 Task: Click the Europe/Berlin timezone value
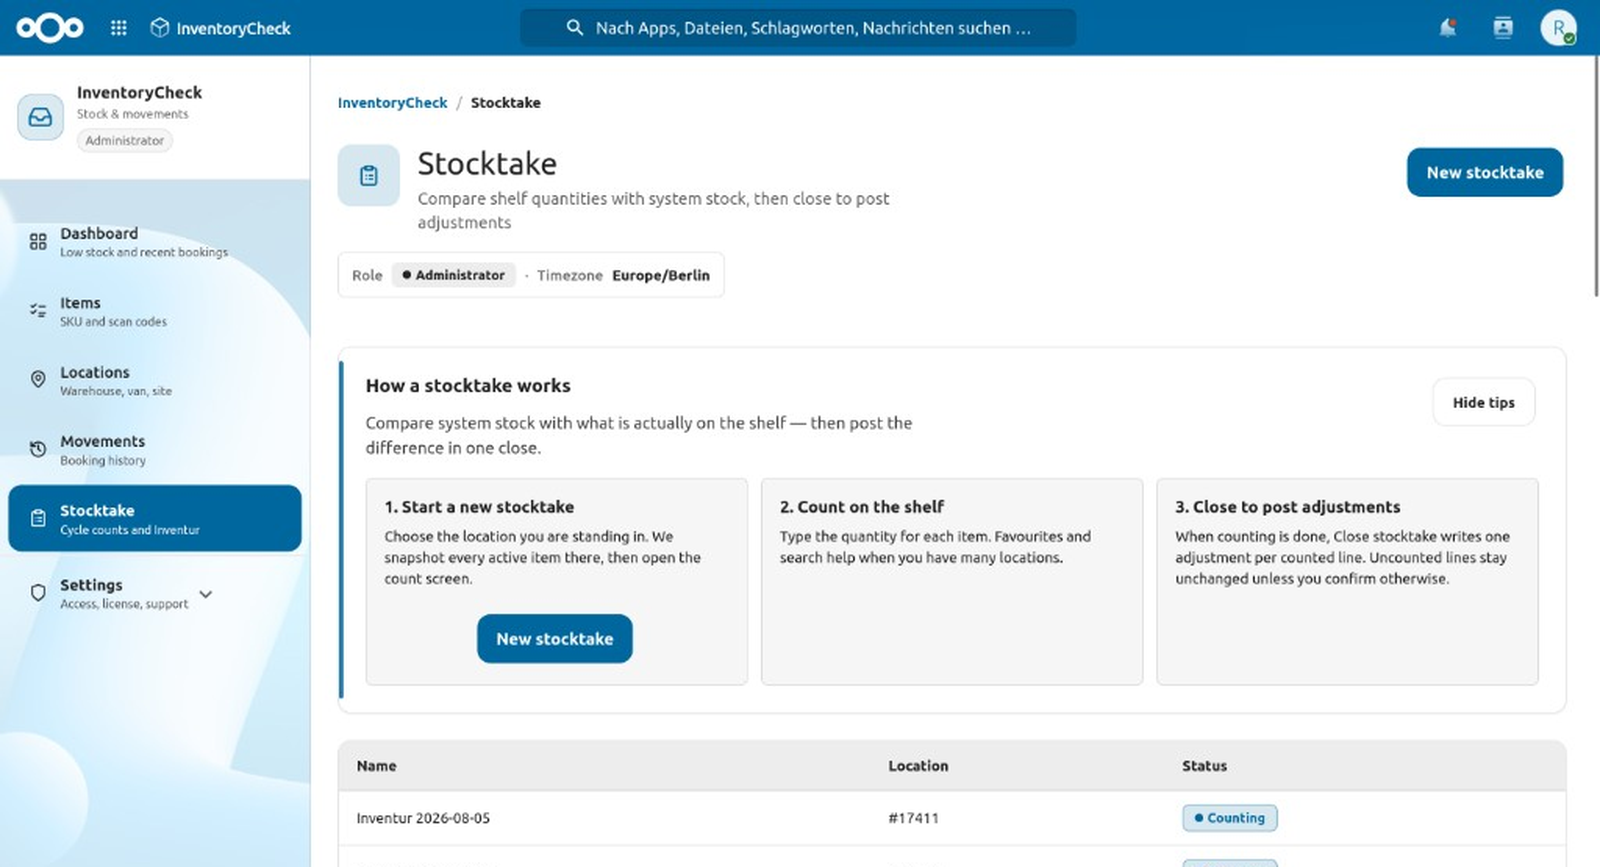(x=661, y=275)
